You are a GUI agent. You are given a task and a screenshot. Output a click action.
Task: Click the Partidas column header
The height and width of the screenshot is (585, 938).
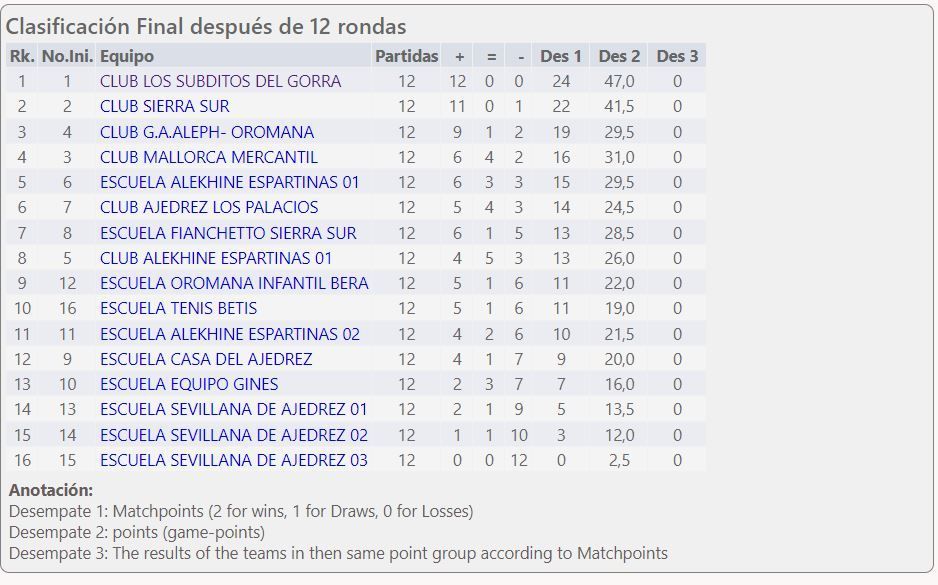(x=406, y=56)
